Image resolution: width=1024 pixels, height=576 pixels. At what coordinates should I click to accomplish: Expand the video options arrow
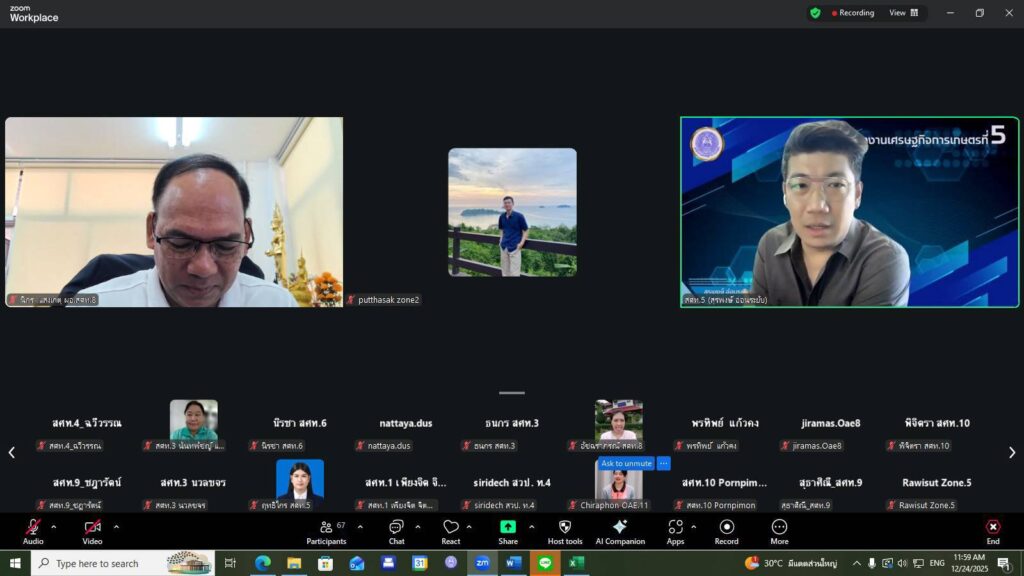click(116, 526)
